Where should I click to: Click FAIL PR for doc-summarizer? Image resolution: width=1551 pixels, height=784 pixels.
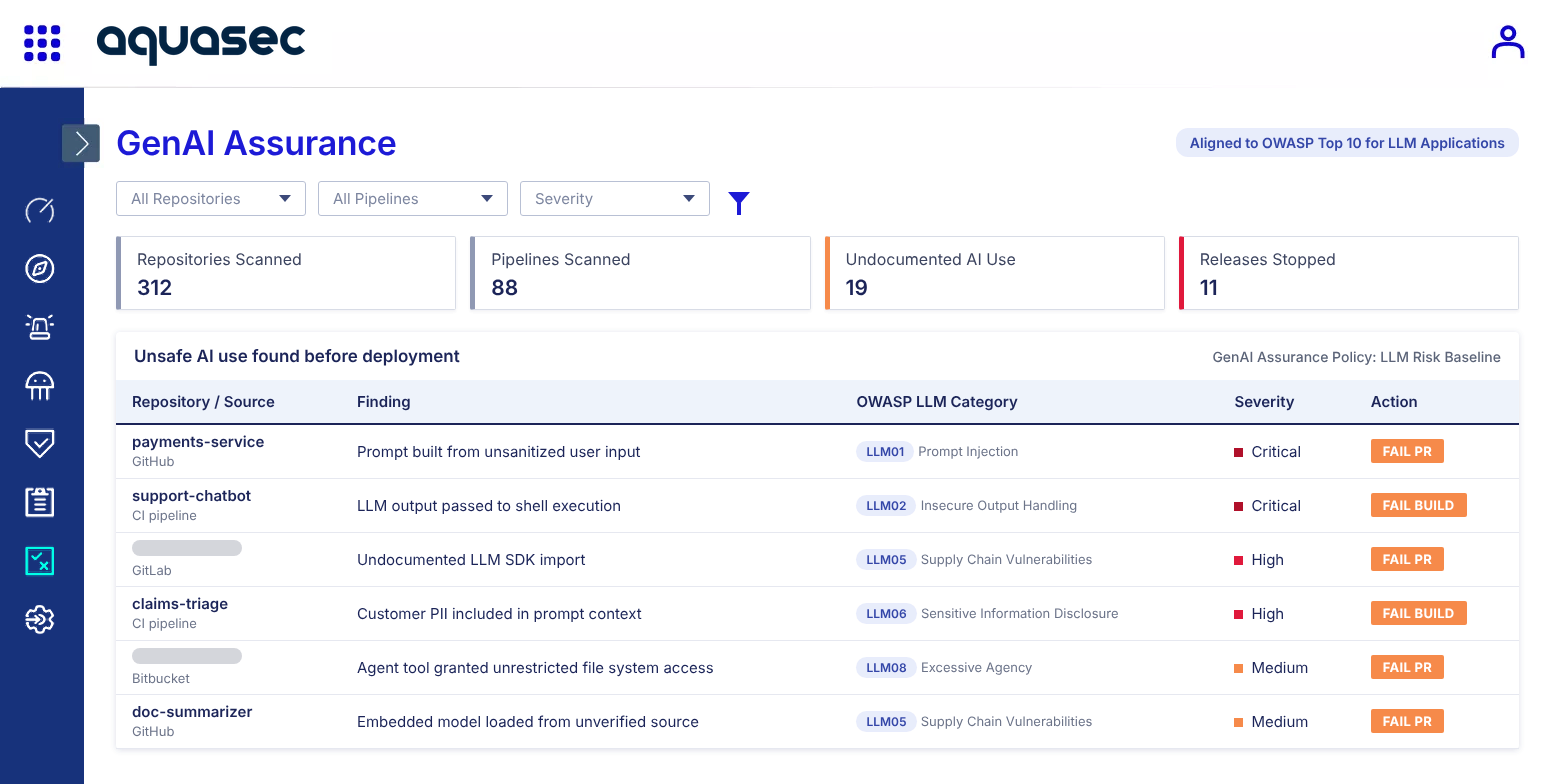[x=1407, y=721]
